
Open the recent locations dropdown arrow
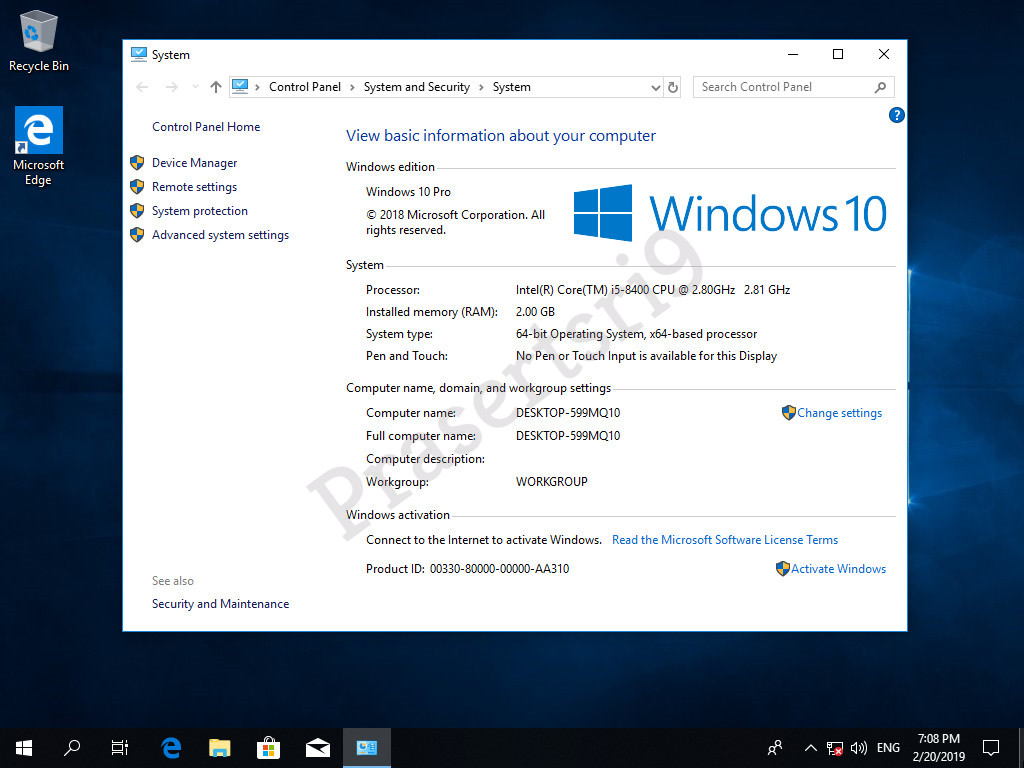coord(195,87)
